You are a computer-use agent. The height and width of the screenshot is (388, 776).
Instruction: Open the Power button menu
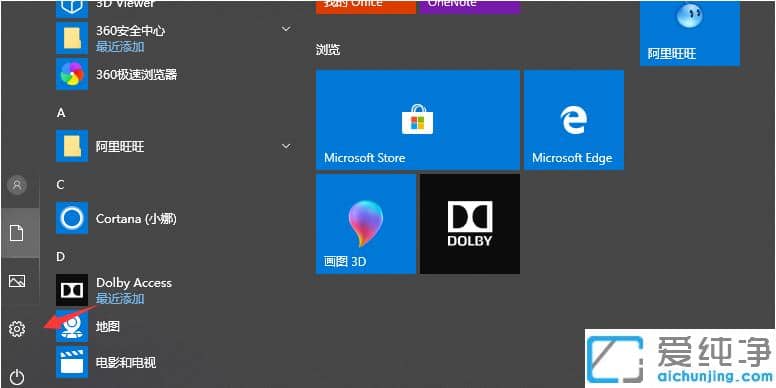pos(17,377)
